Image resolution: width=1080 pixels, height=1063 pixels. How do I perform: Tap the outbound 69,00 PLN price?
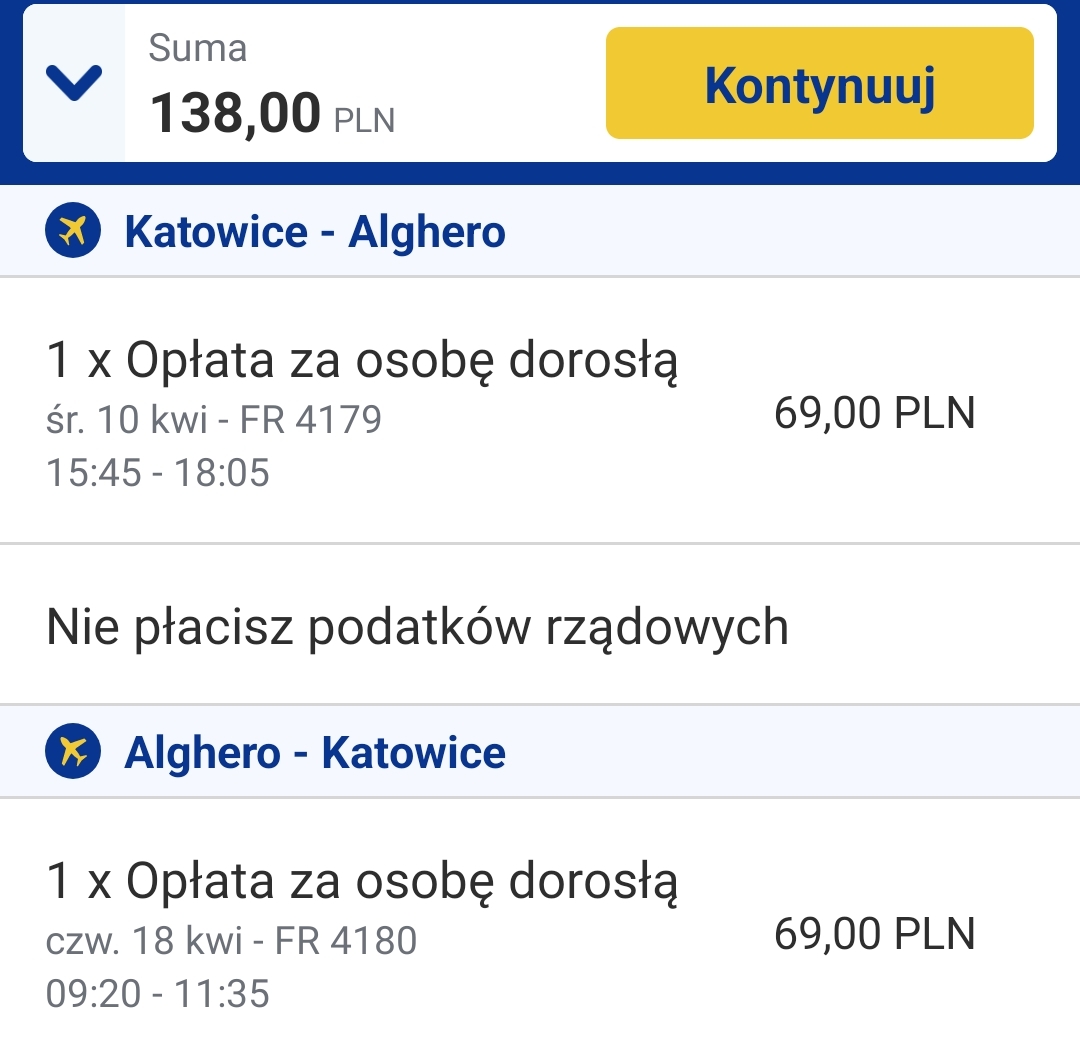[875, 413]
